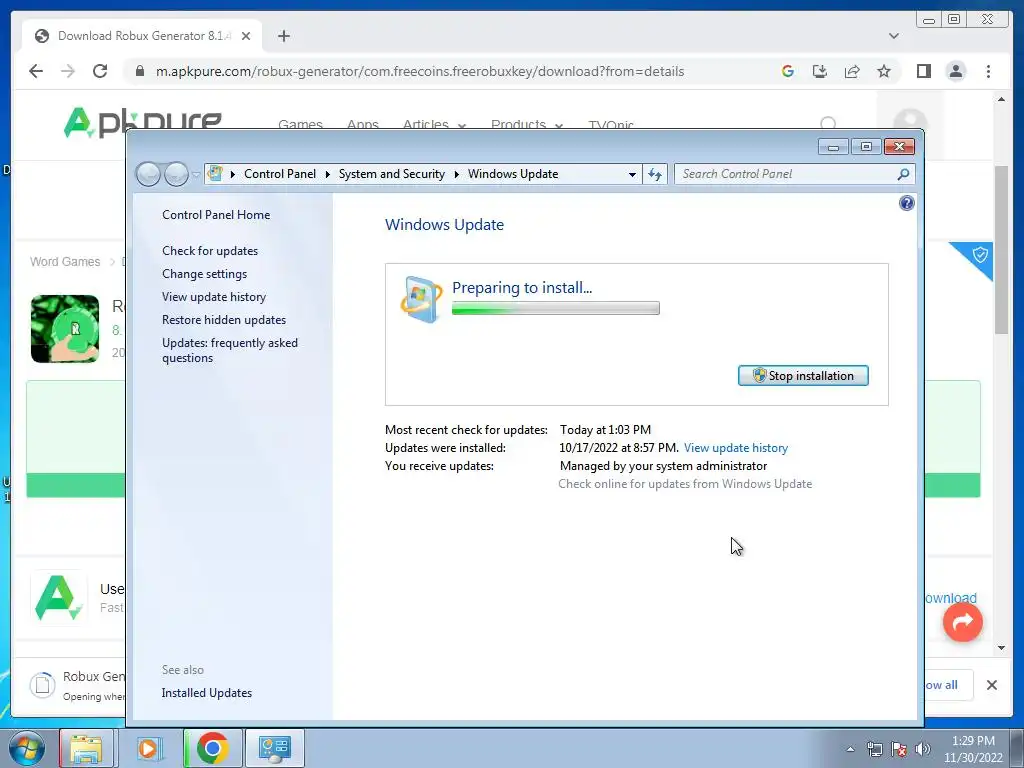Image resolution: width=1024 pixels, height=768 pixels.
Task: Close the Download Robux Generator tab
Action: 246,36
